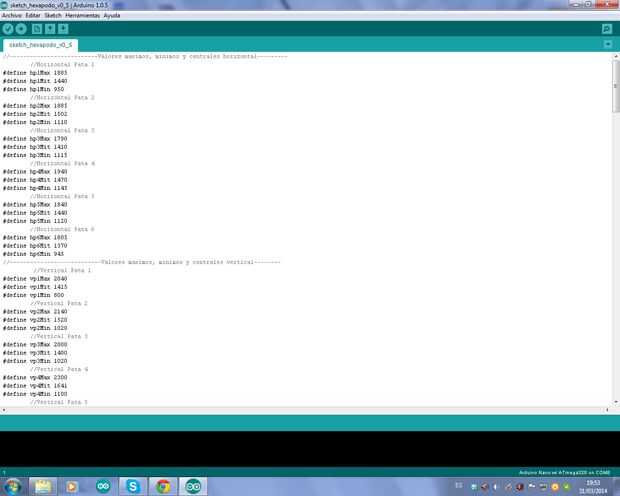Click the line '#define vp3Mit 1400'
Viewport: 620px width, 496px height.
(35, 353)
